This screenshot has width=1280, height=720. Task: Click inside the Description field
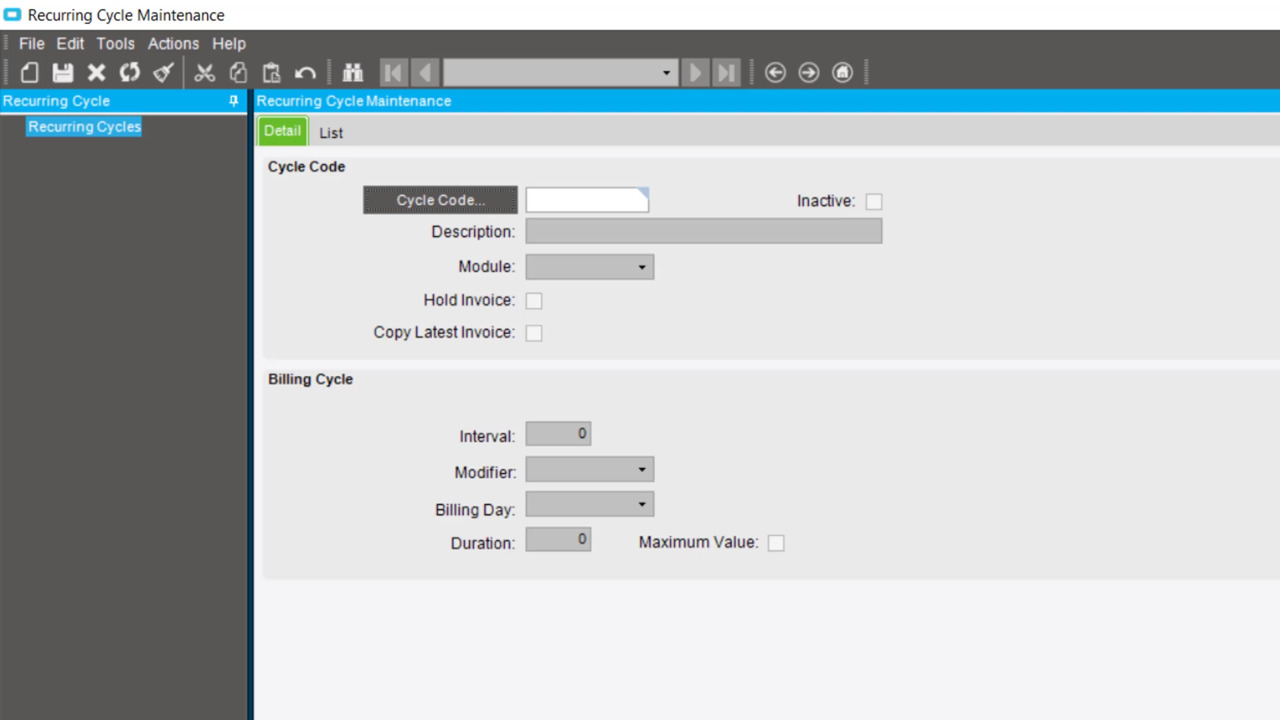700,230
